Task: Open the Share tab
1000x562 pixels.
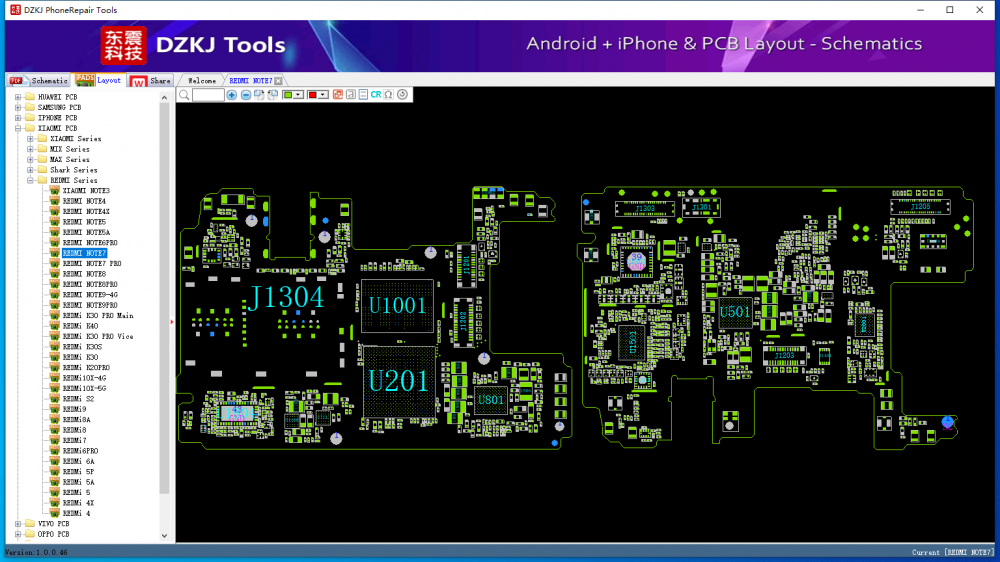Action: click(x=151, y=81)
